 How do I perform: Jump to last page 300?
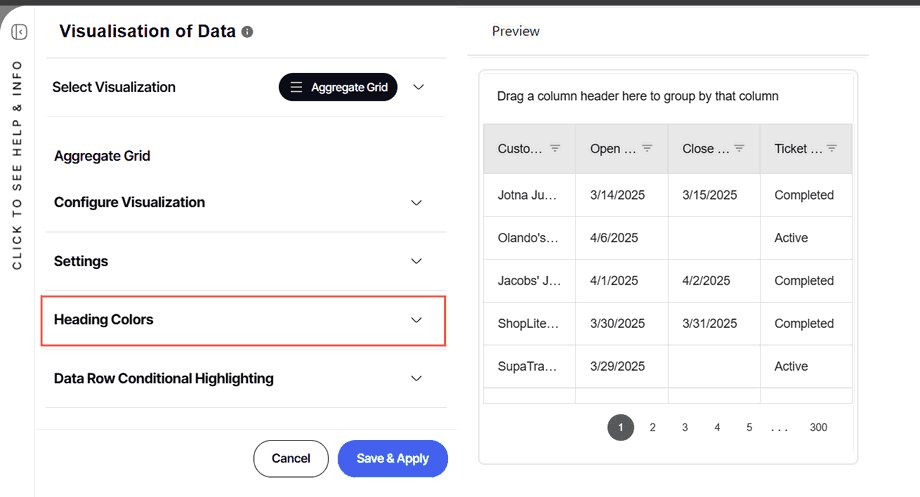[x=818, y=428]
